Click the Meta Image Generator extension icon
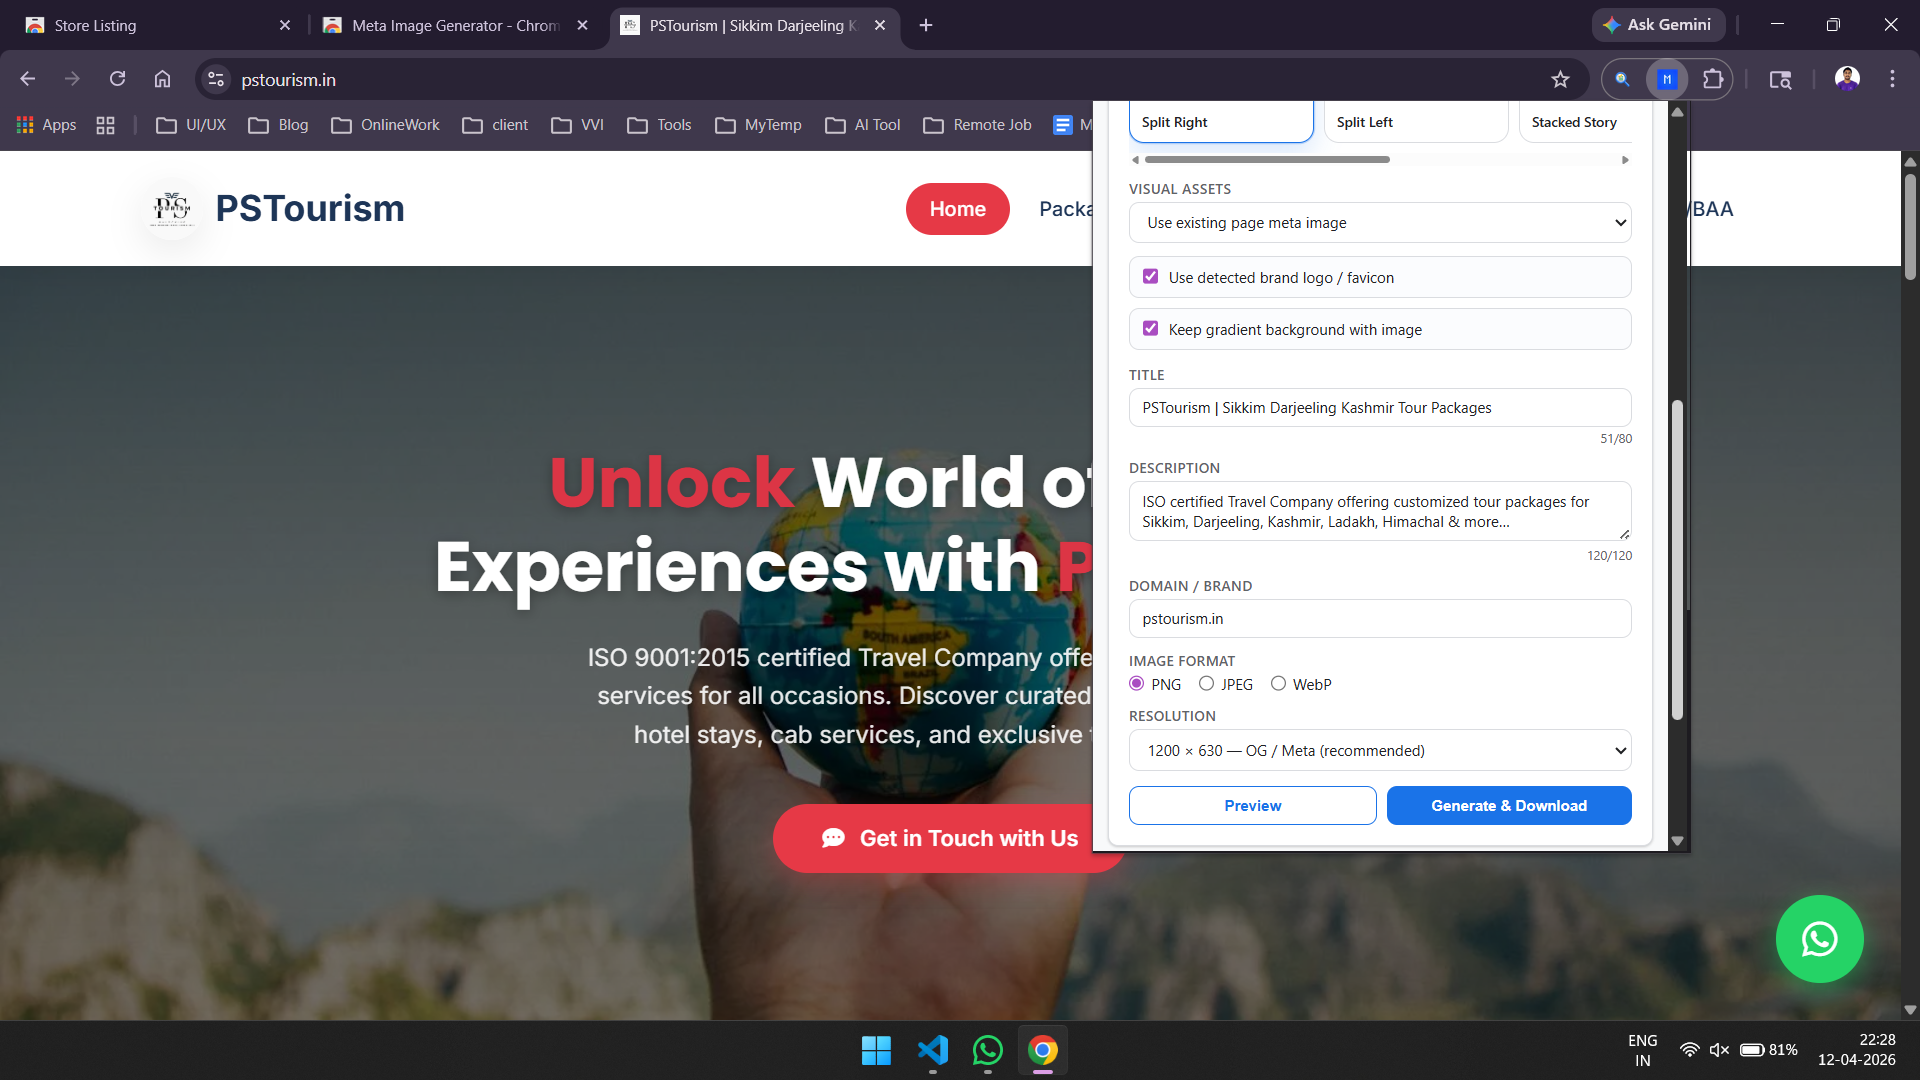This screenshot has height=1080, width=1920. [1666, 79]
